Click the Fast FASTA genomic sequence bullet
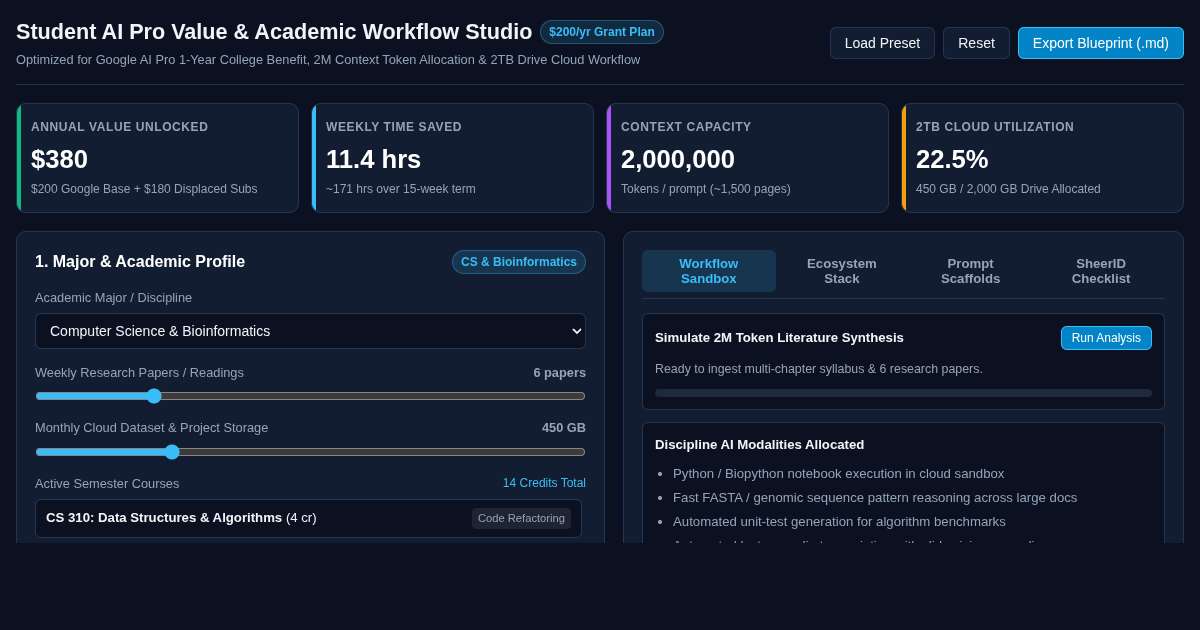Image resolution: width=1200 pixels, height=630 pixels. tap(875, 498)
